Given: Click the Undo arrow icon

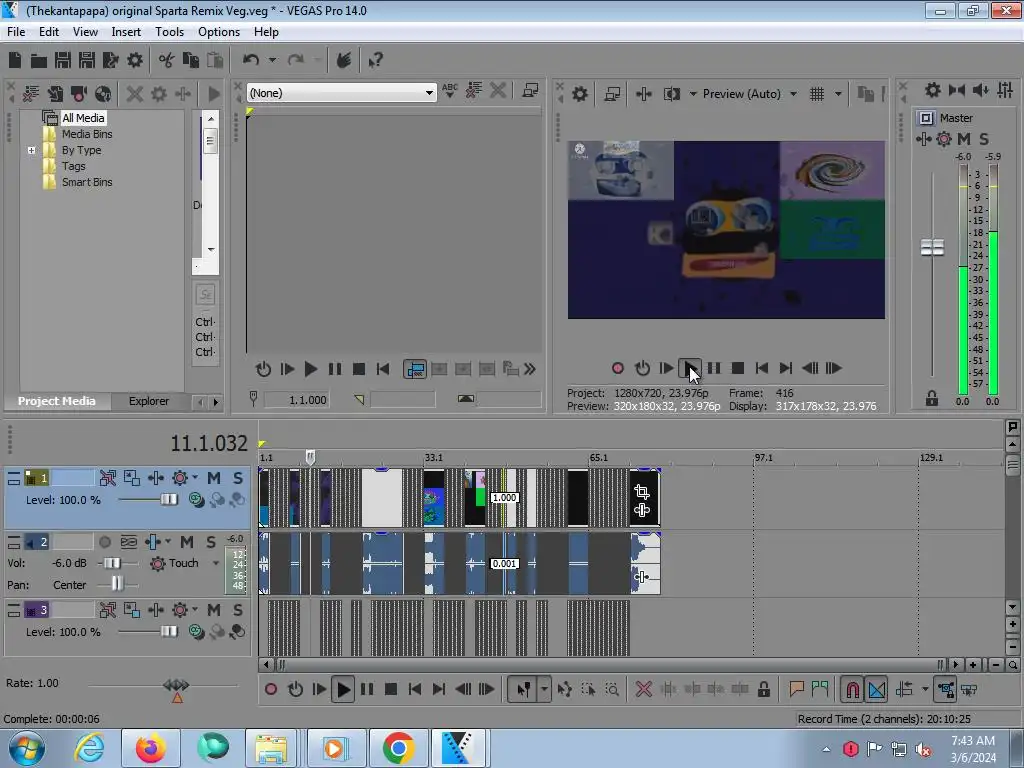Looking at the screenshot, I should 251,61.
